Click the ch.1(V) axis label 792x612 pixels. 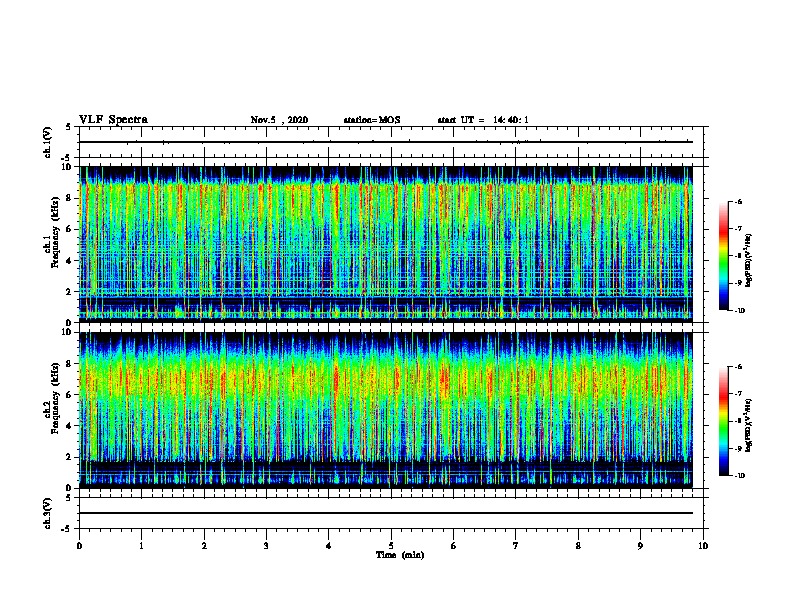[47, 142]
